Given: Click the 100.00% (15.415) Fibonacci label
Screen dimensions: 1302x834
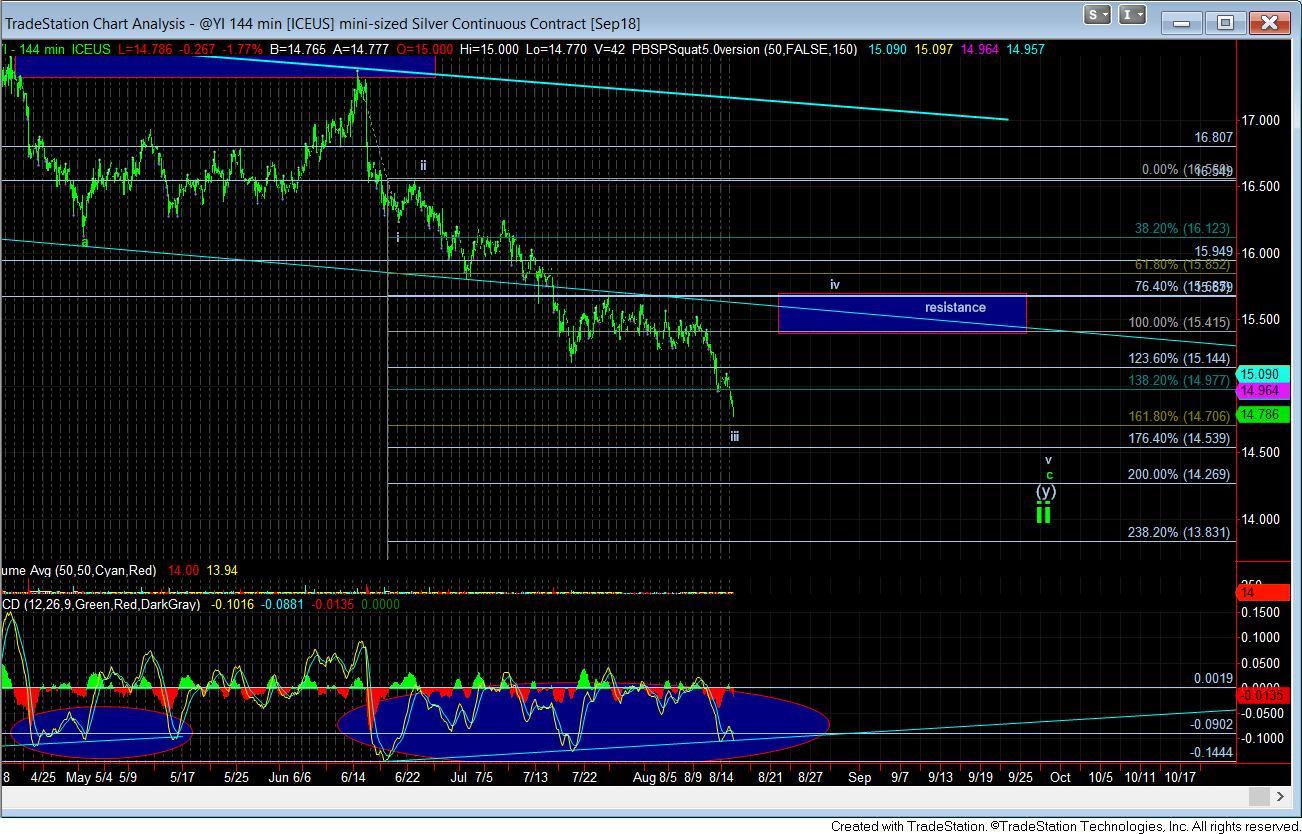Looking at the screenshot, I should tap(1178, 322).
